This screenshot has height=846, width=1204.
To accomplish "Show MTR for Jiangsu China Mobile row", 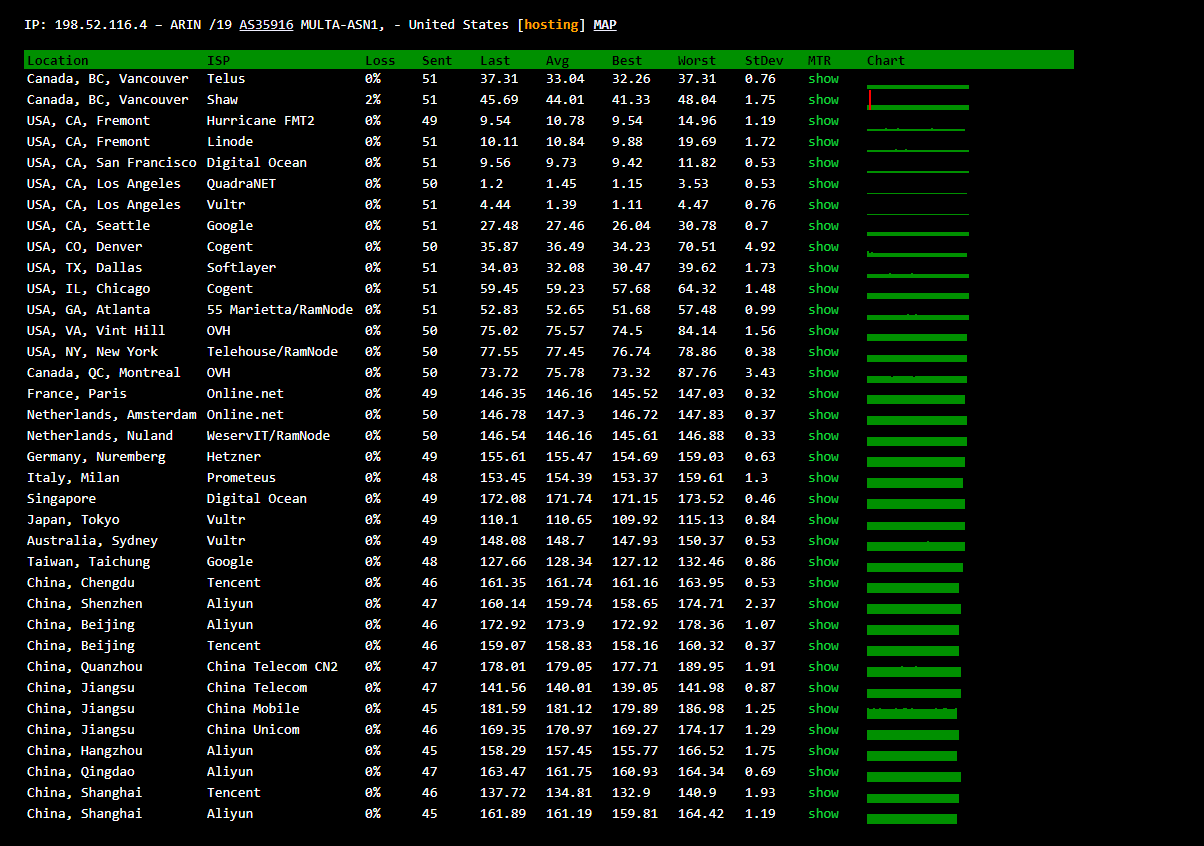I will tap(823, 708).
